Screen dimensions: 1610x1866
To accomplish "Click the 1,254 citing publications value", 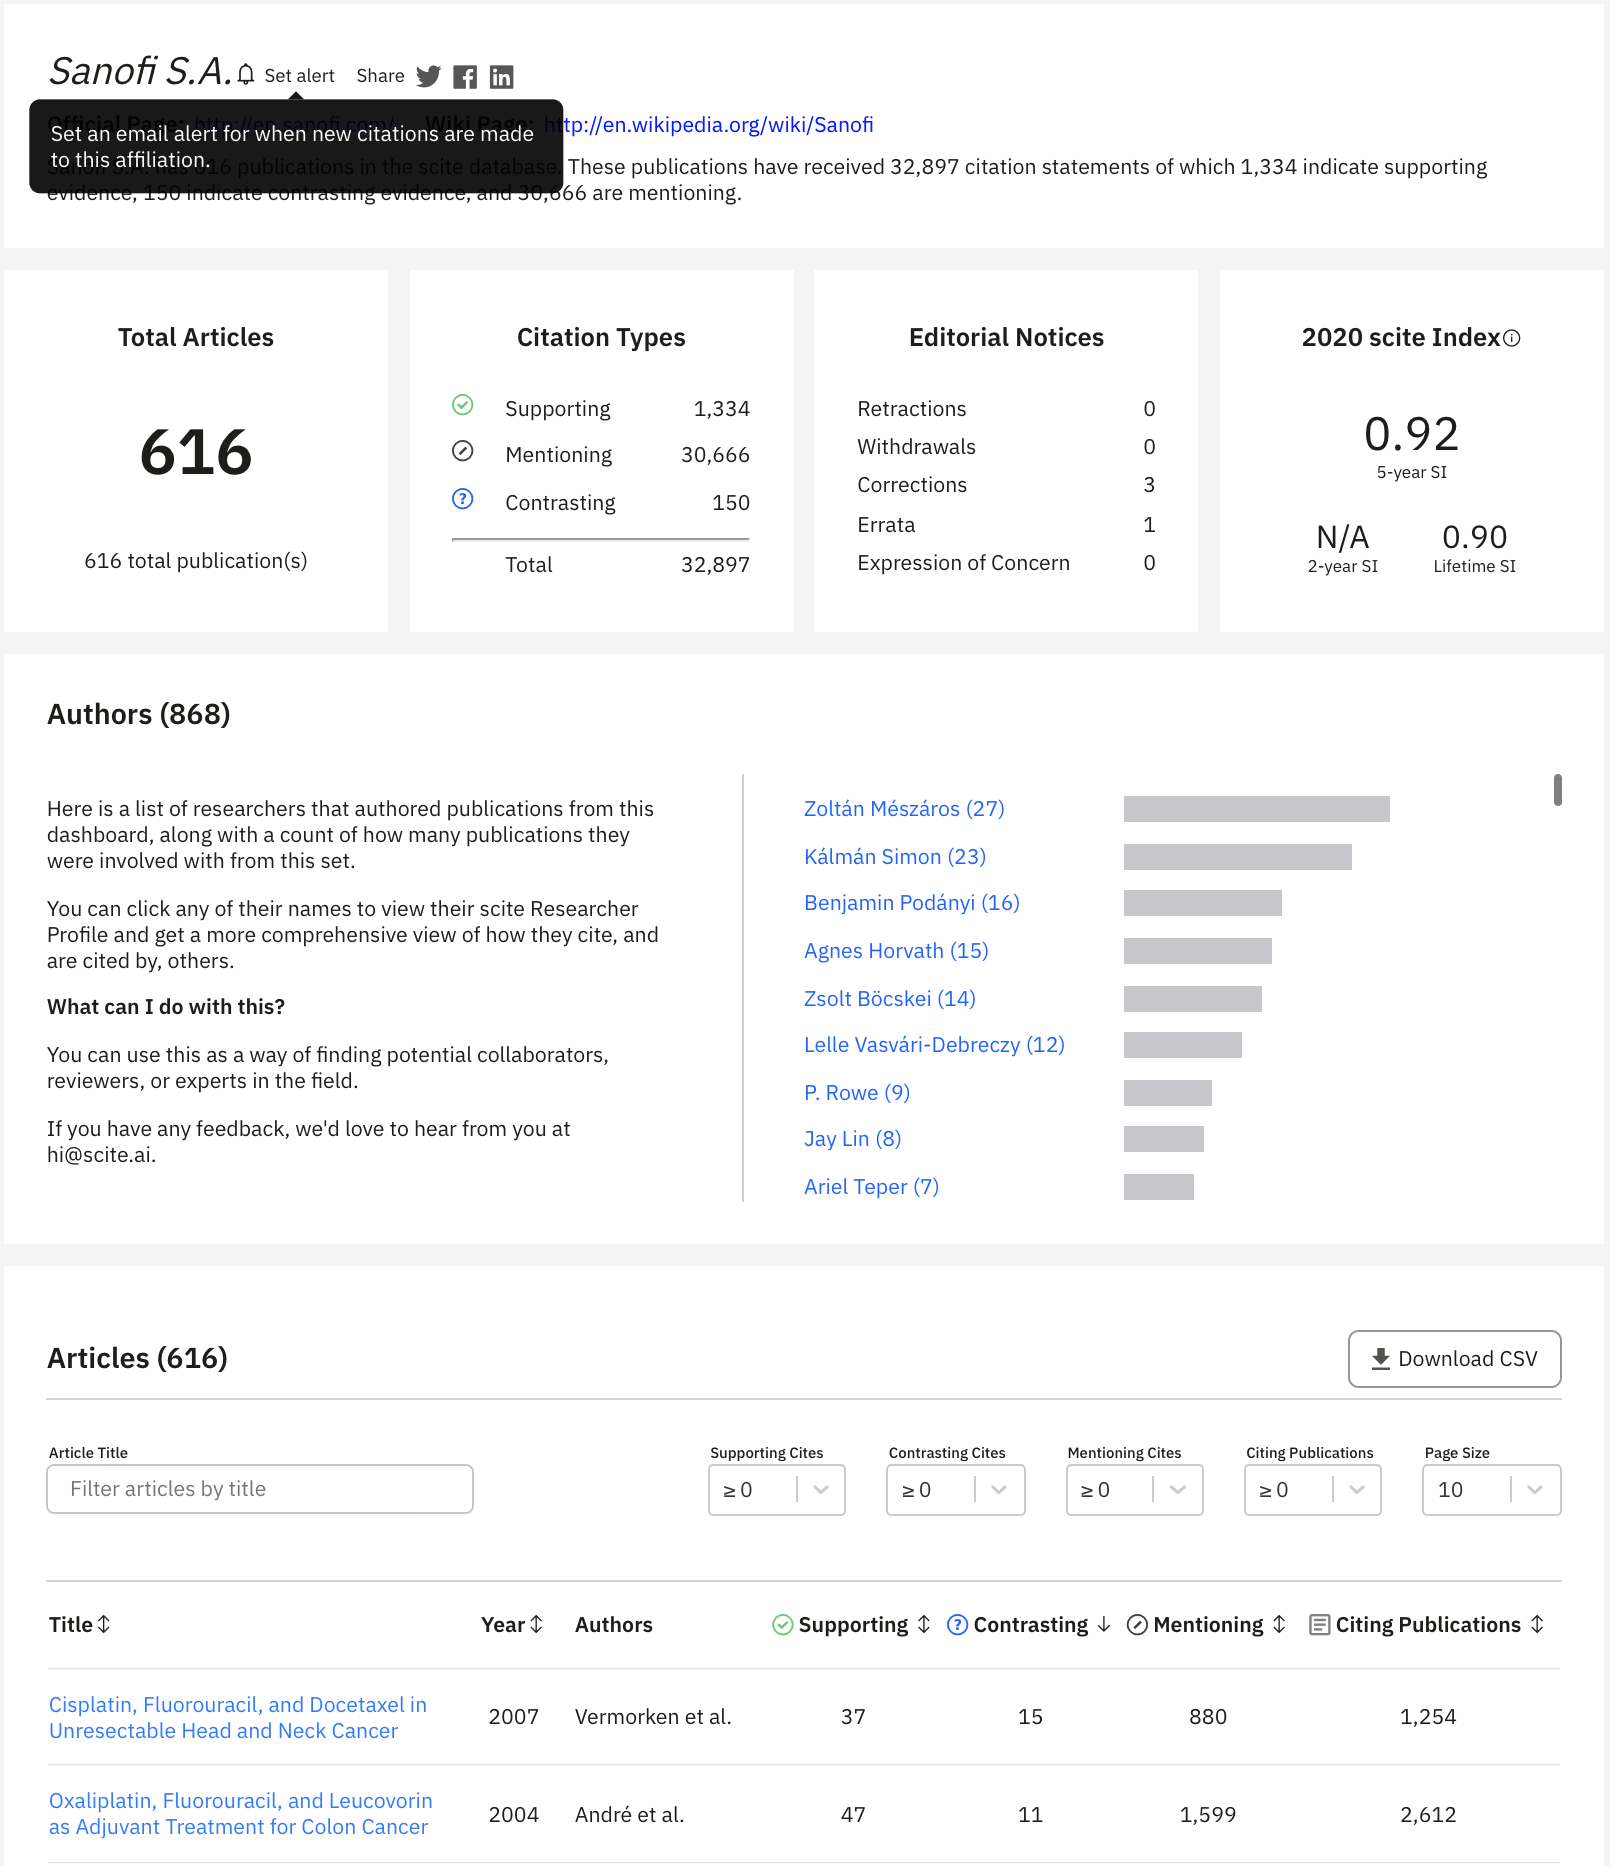I will point(1428,1717).
